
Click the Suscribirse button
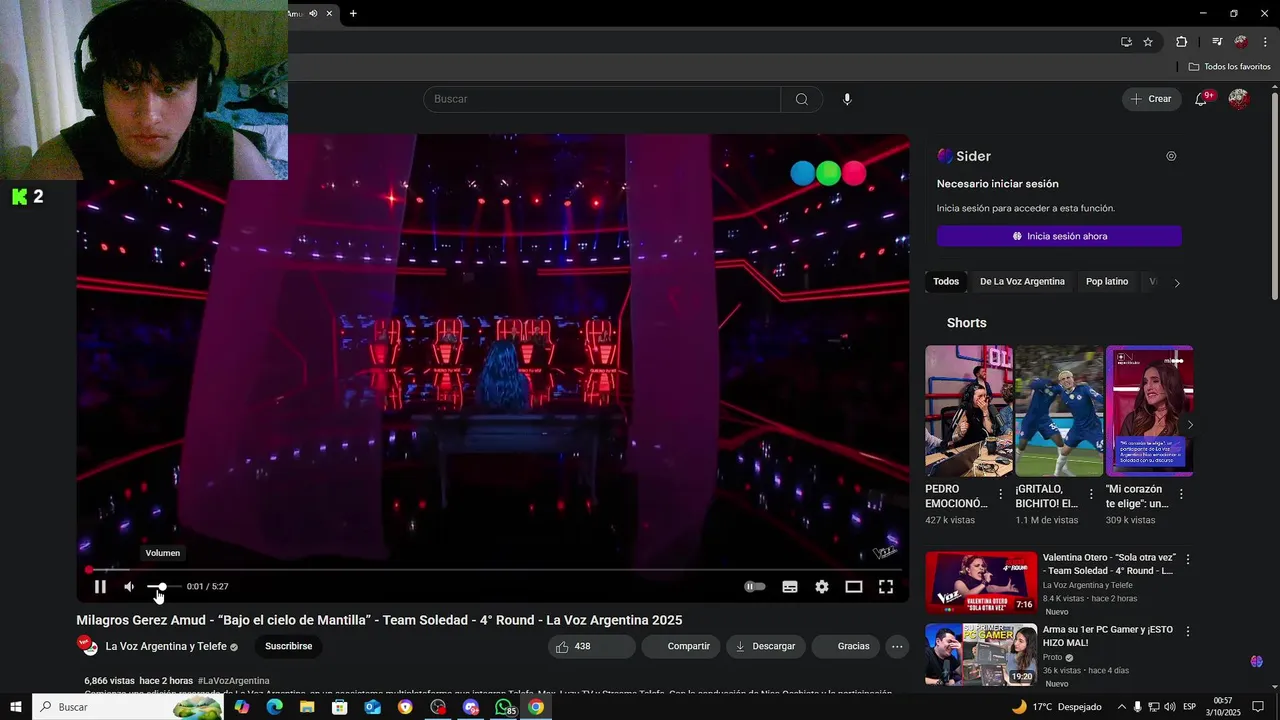288,646
